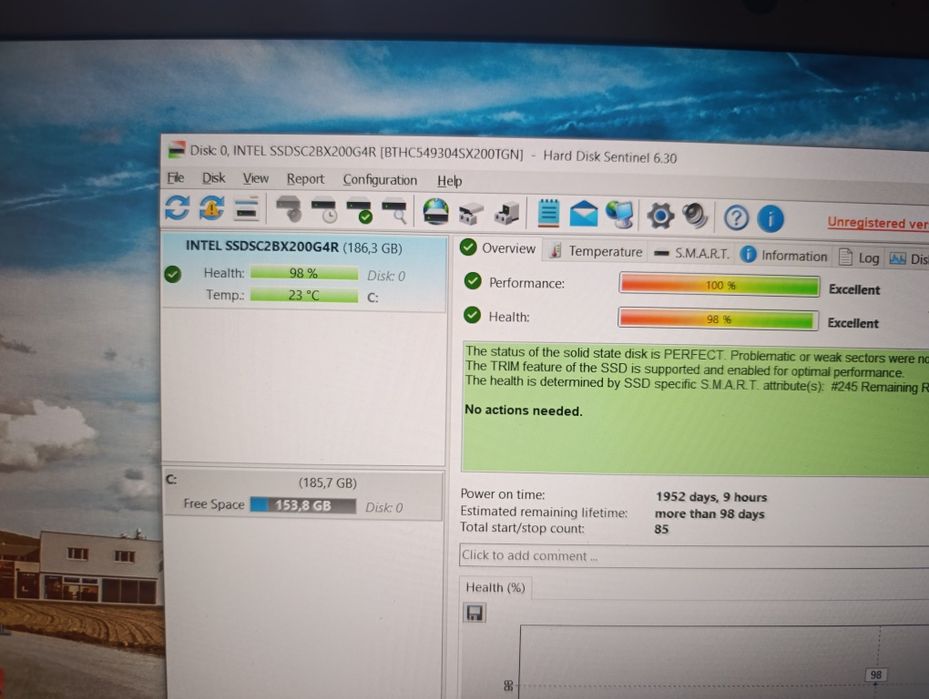Click the disk icon with a green checkmark
Viewport: 929px width, 699px height.
pyautogui.click(x=360, y=211)
